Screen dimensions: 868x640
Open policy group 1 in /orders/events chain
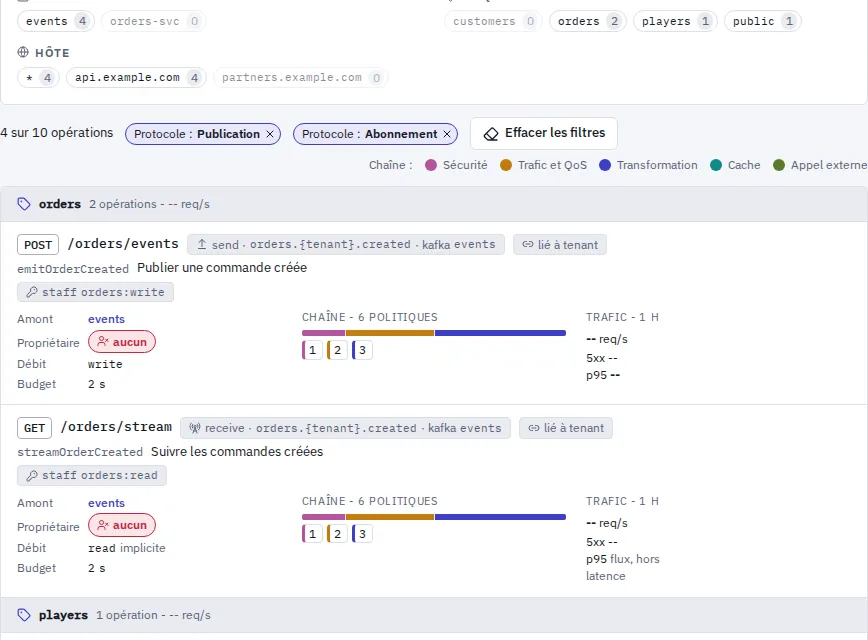point(312,350)
